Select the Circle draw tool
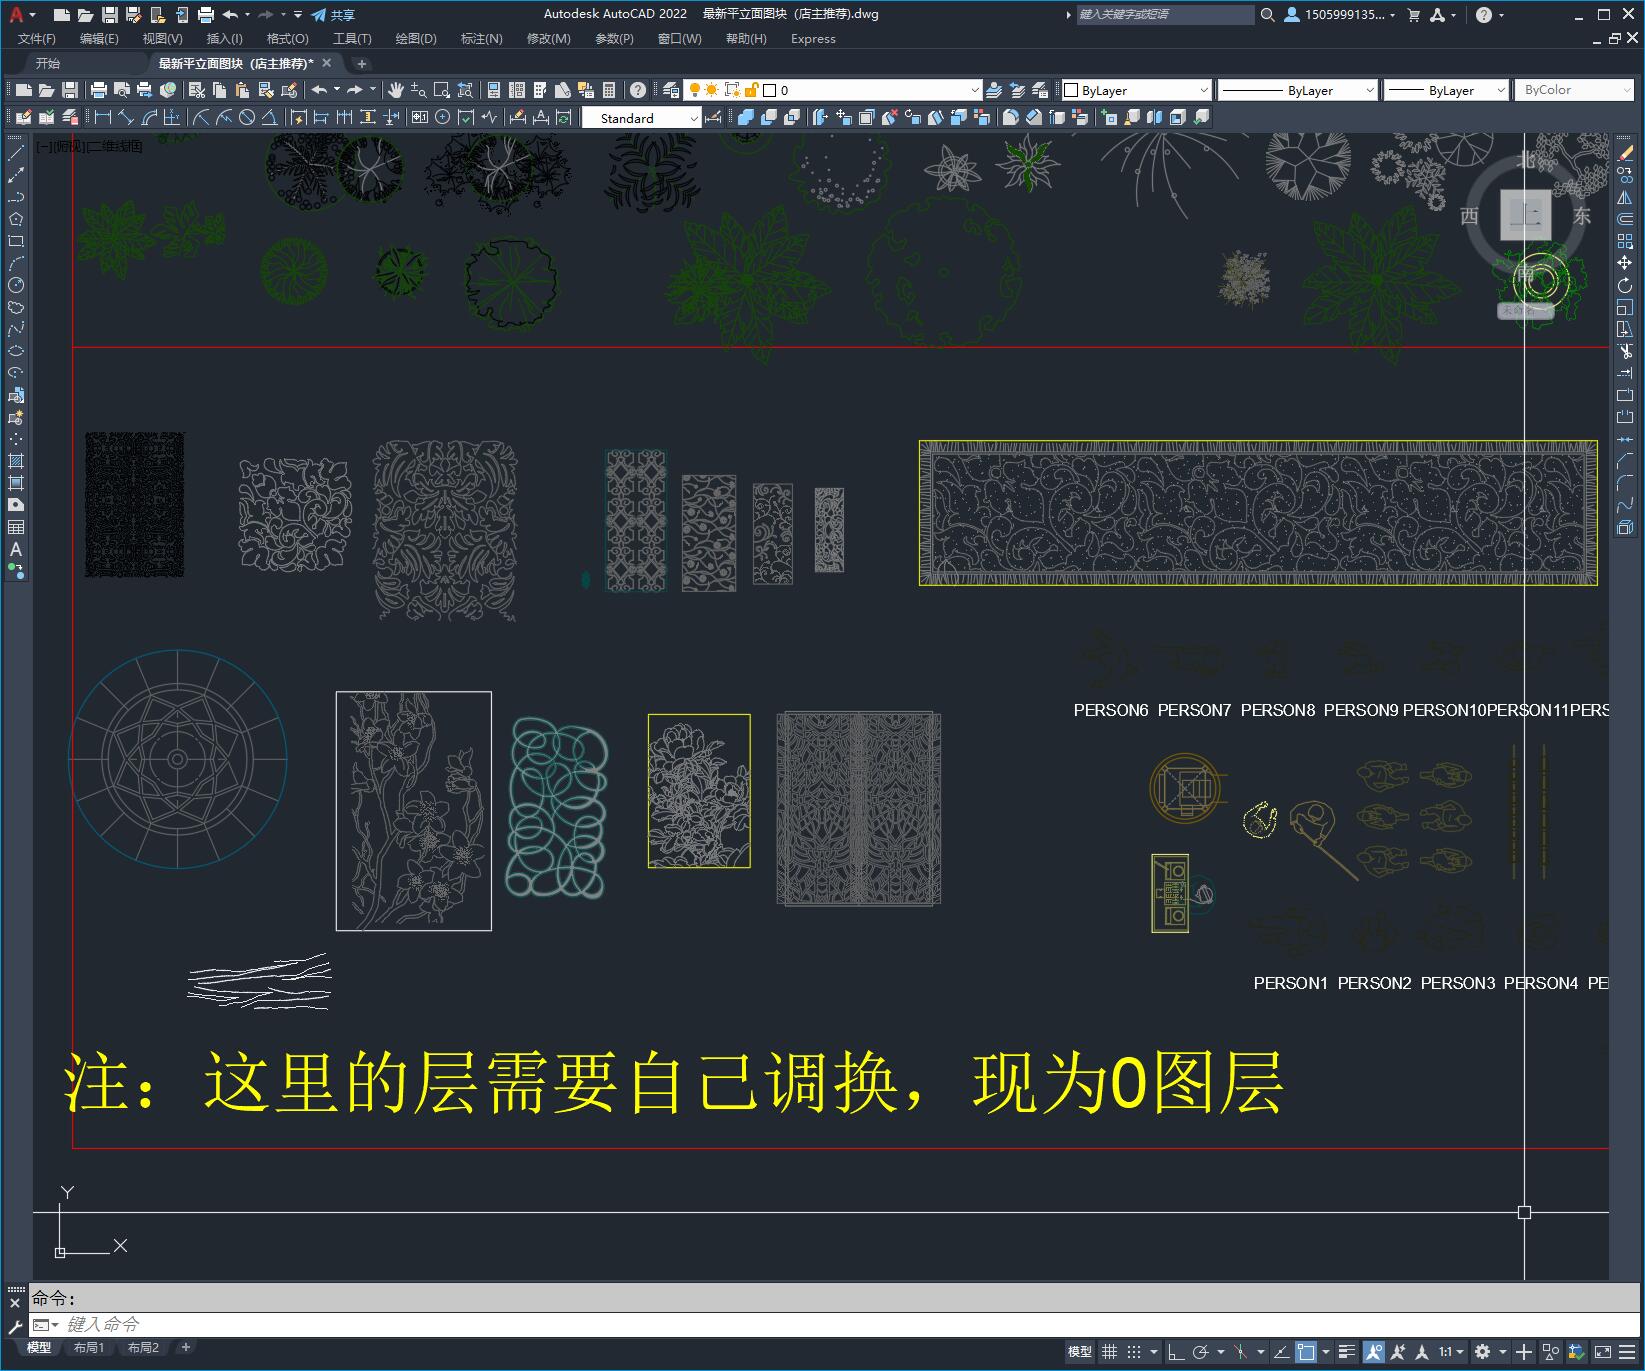Image resolution: width=1645 pixels, height=1371 pixels. coord(16,285)
